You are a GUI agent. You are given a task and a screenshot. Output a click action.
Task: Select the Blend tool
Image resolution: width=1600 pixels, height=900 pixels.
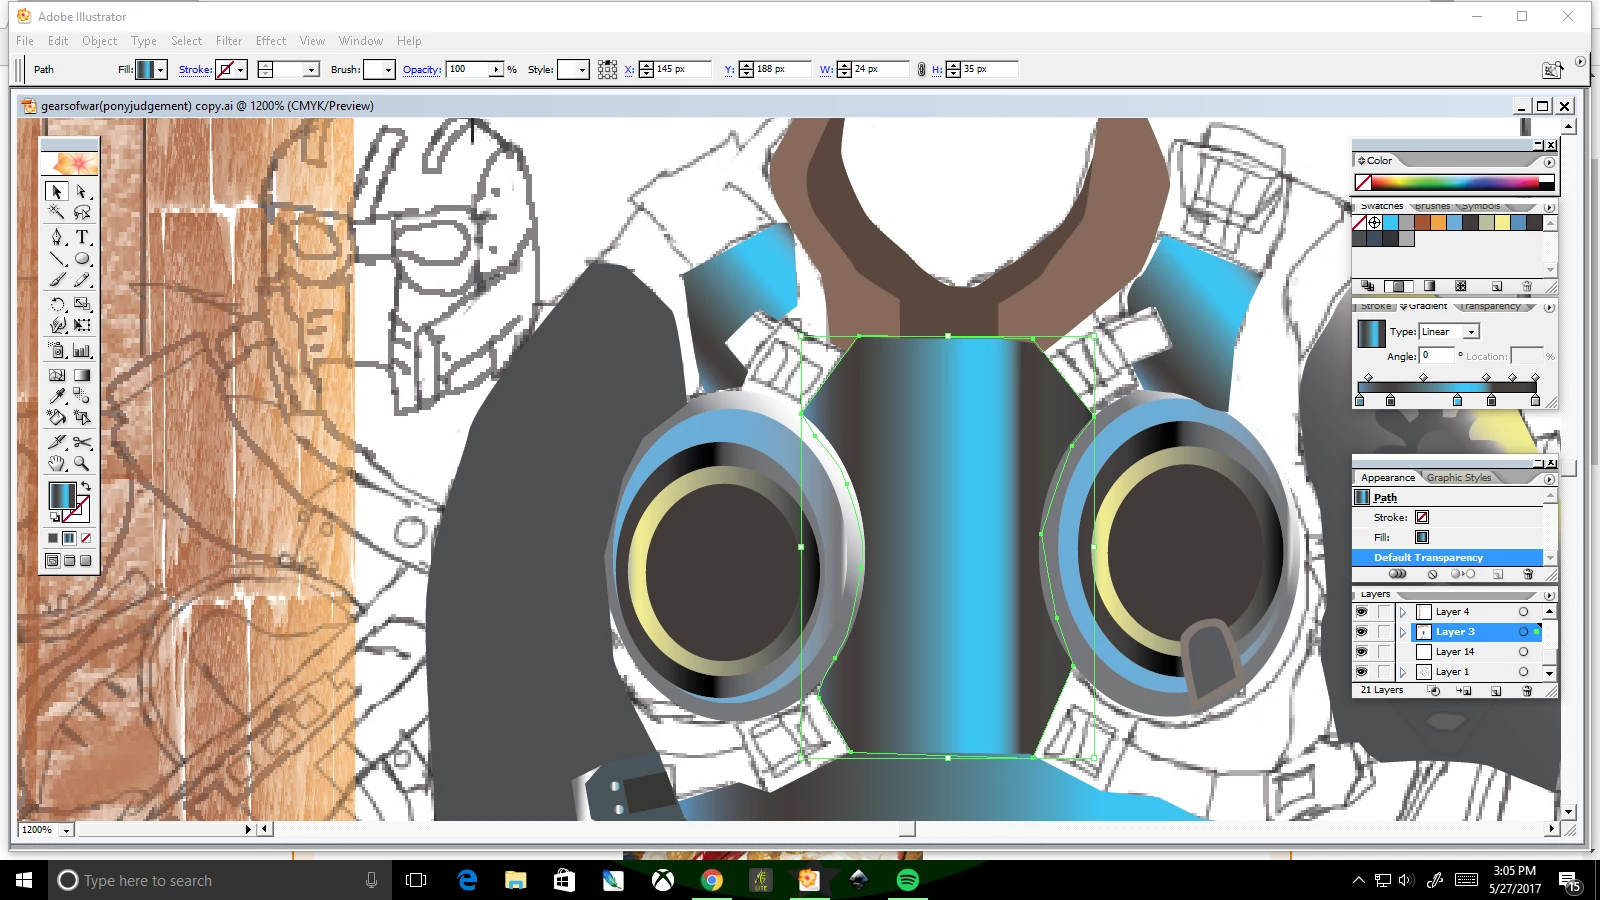(x=82, y=396)
